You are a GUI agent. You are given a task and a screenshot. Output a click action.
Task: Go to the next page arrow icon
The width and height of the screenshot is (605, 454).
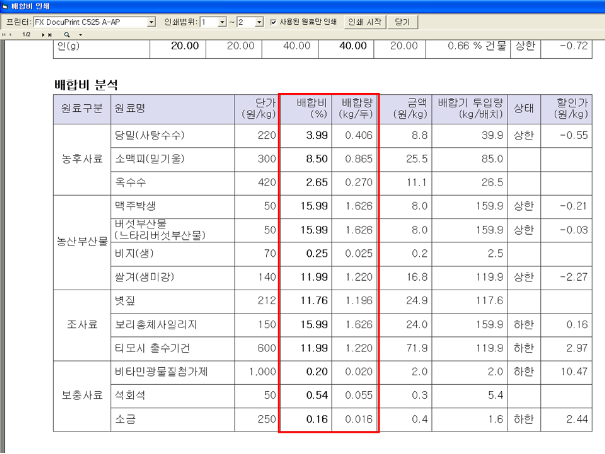pos(43,35)
